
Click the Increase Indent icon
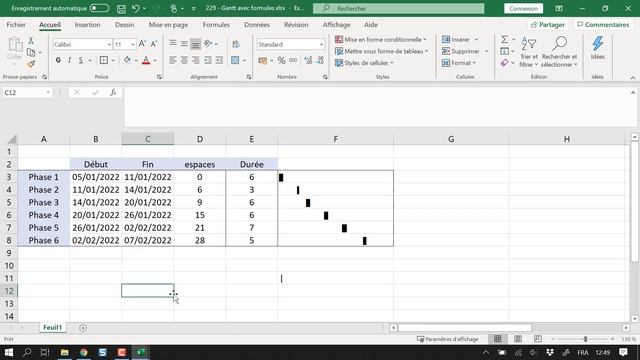coord(219,60)
